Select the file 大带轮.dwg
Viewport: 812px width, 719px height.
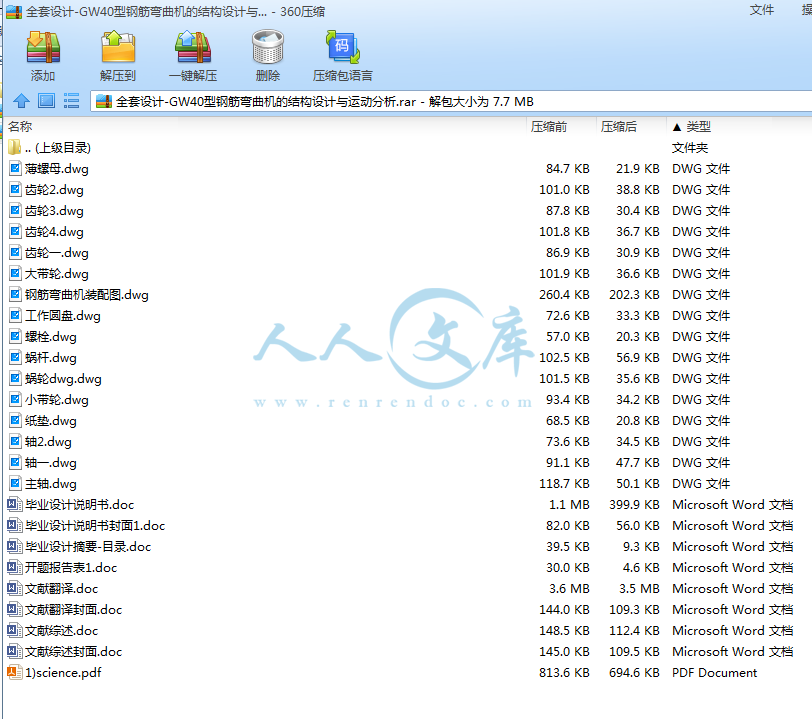57,274
